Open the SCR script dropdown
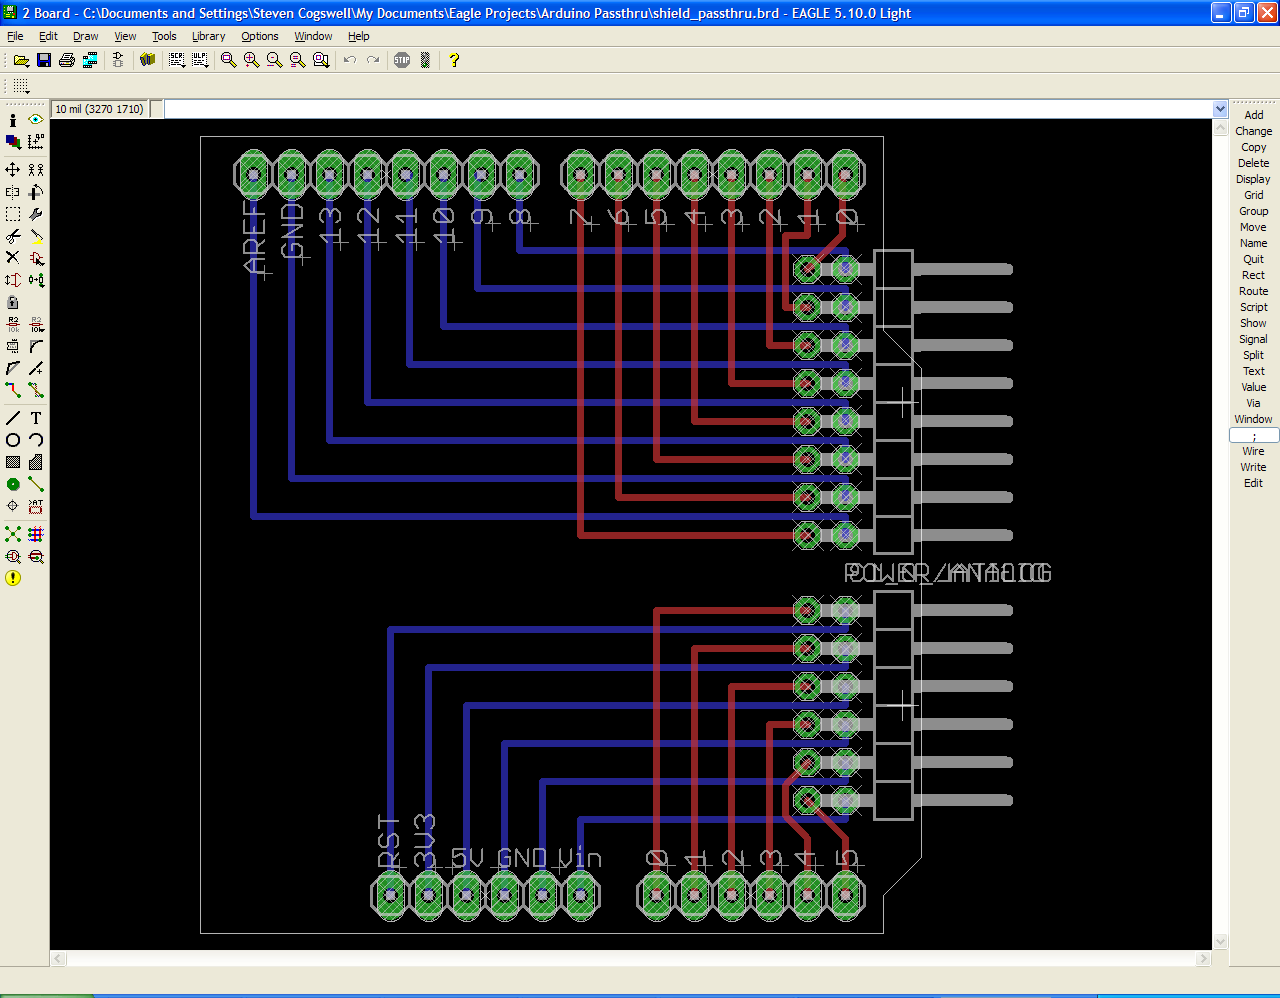 pos(177,60)
